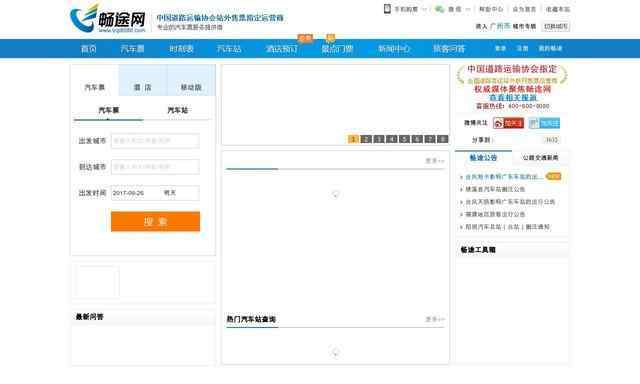Click the 热门汽车站查询 heading
Viewport: 640px width, 384px height.
coord(251,319)
